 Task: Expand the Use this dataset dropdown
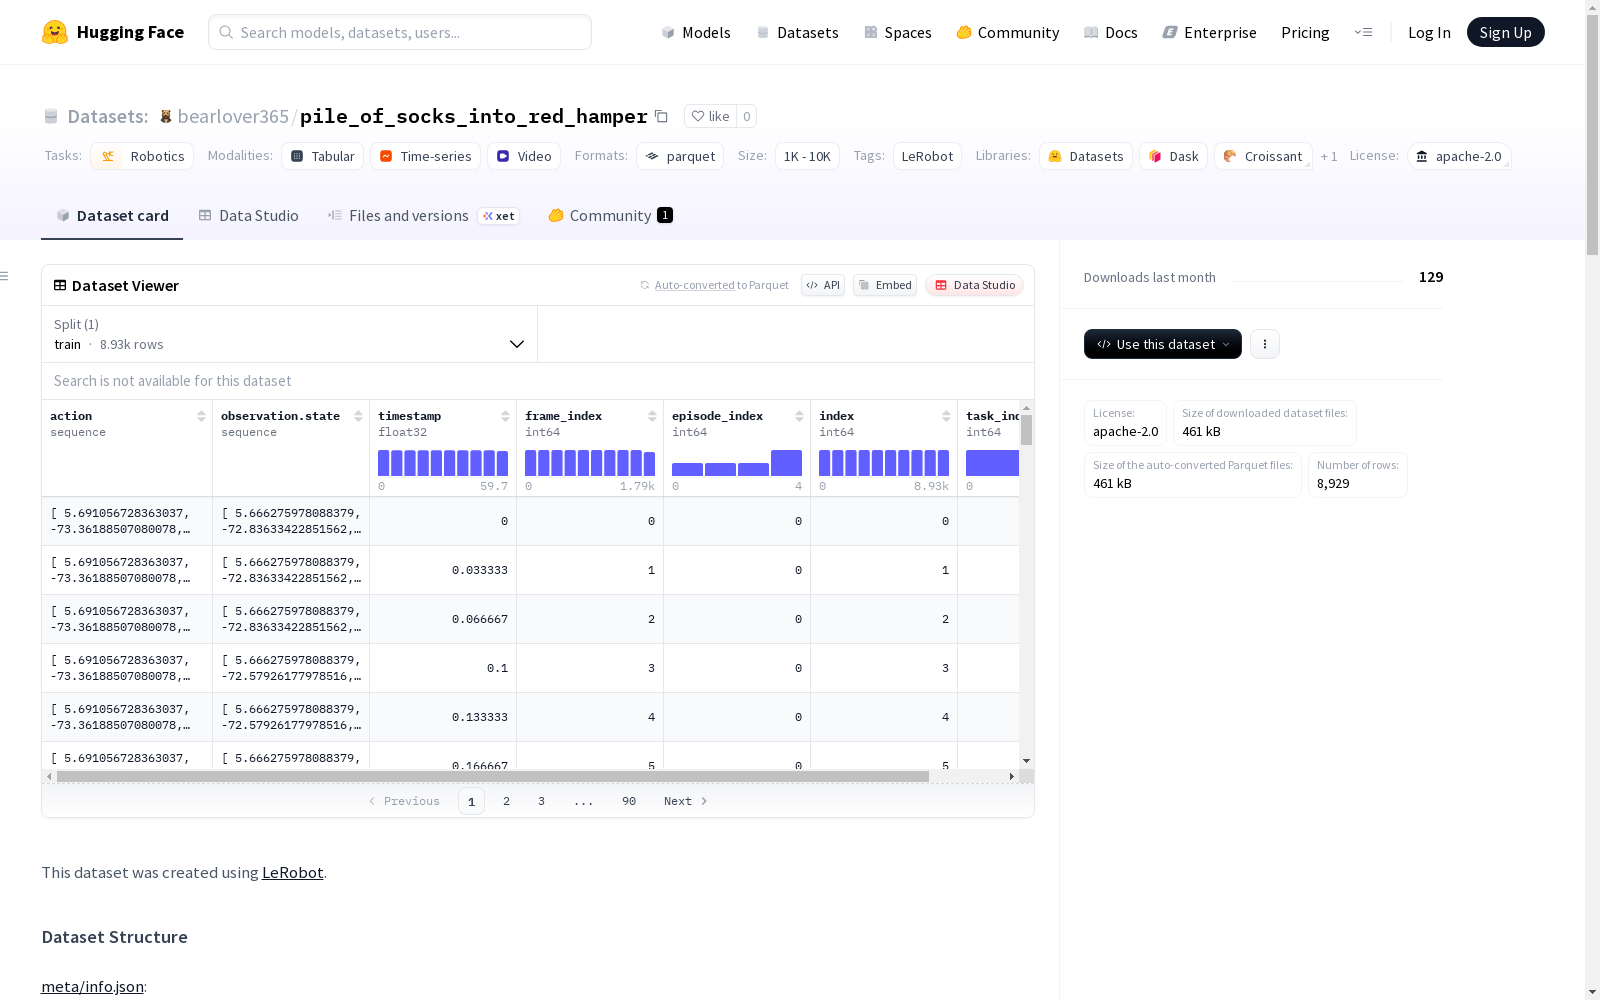click(1163, 344)
